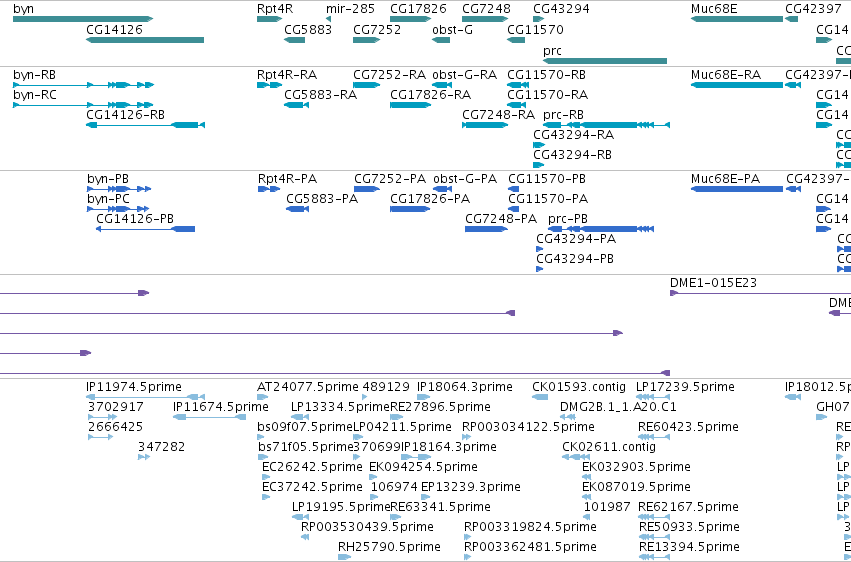
Task: Select the RP003362481.5prime EST
Action: [468, 557]
